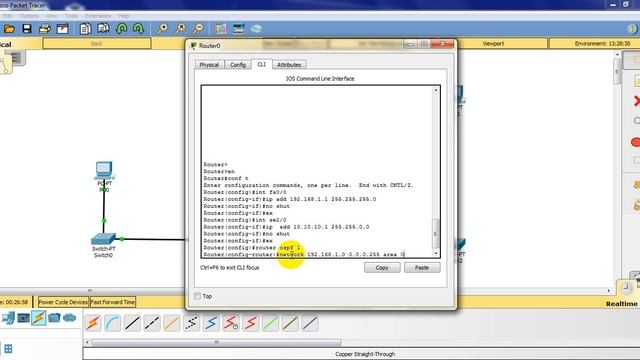The height and width of the screenshot is (360, 640).
Task: Select the Coaxial cable (blue zigzag)
Action: 211,323
